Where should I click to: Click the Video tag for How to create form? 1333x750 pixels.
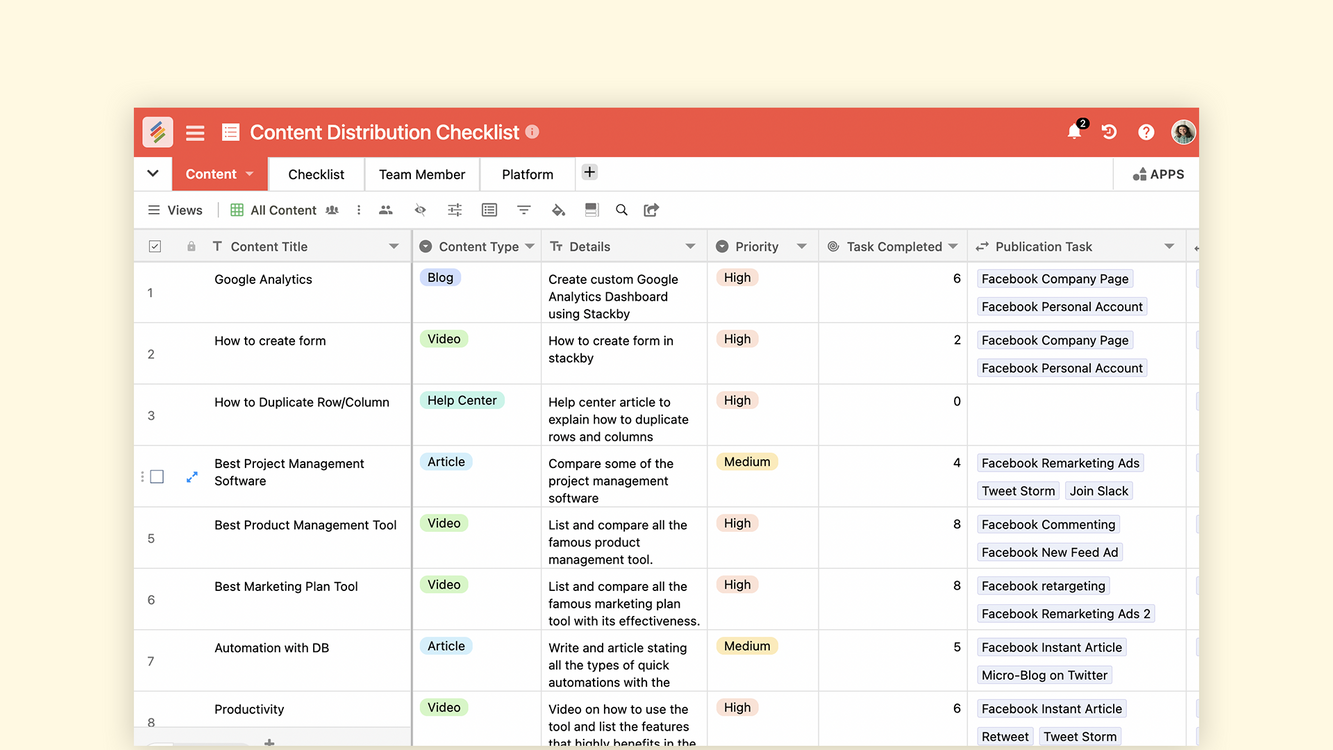[x=444, y=339]
